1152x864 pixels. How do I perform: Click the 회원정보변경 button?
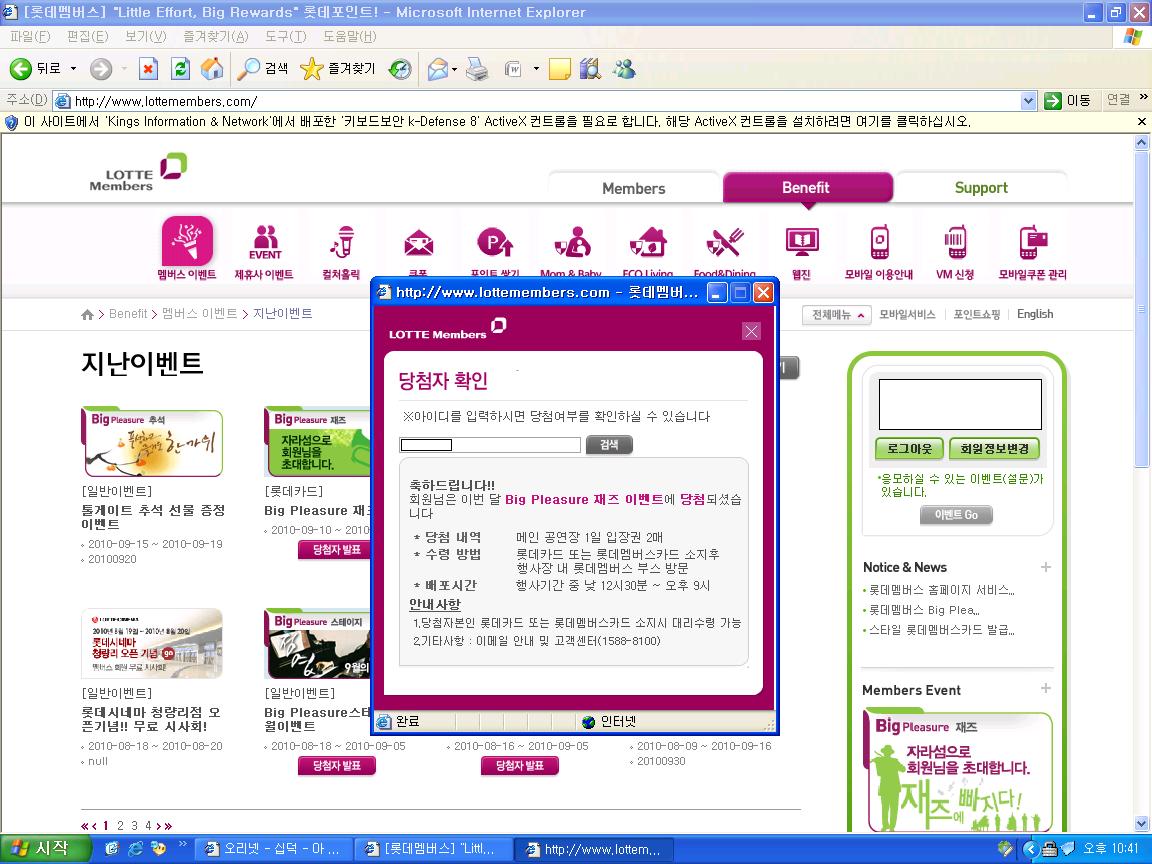(995, 449)
